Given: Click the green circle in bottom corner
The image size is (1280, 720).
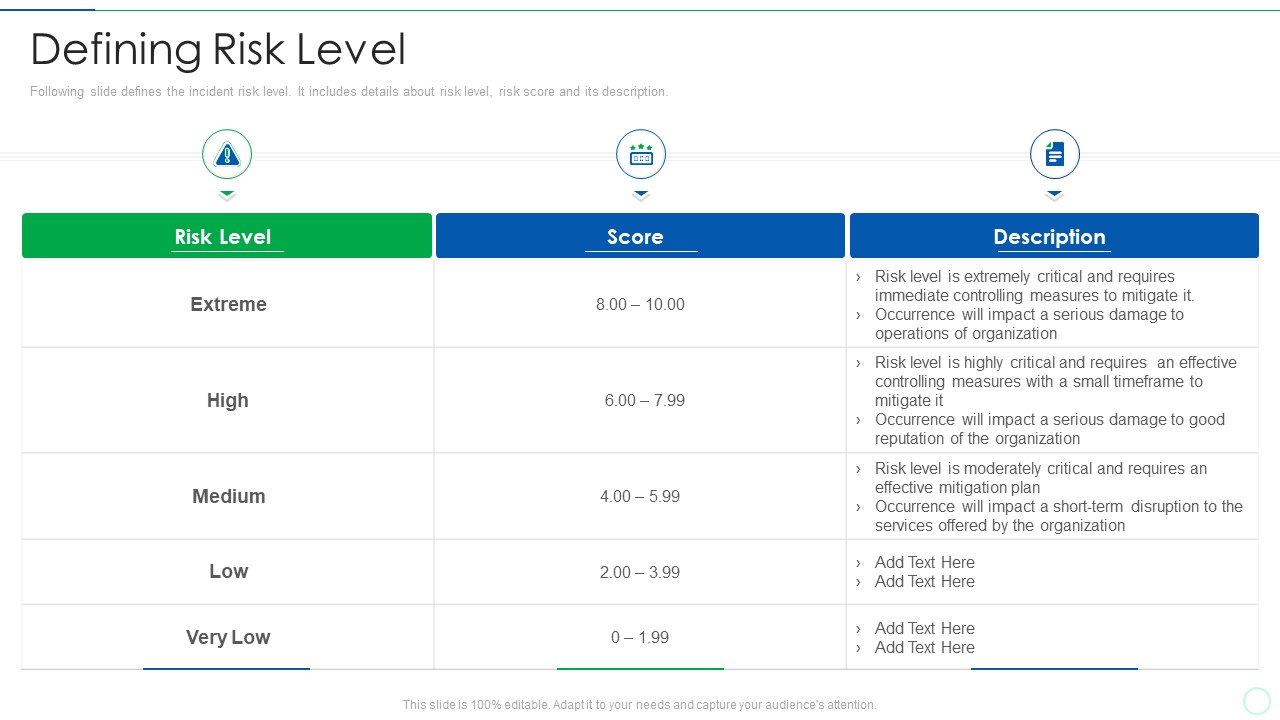Looking at the screenshot, I should pyautogui.click(x=1257, y=700).
